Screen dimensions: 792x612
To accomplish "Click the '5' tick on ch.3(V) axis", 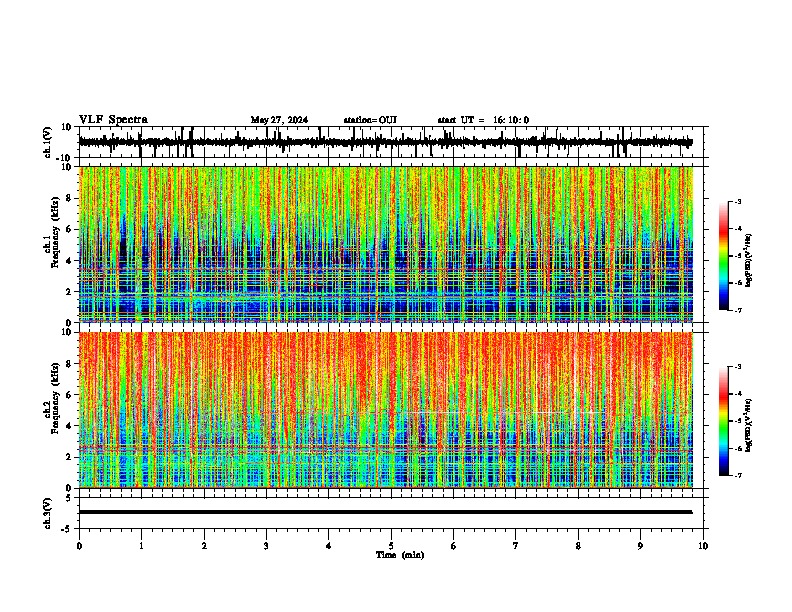I will pyautogui.click(x=69, y=497).
